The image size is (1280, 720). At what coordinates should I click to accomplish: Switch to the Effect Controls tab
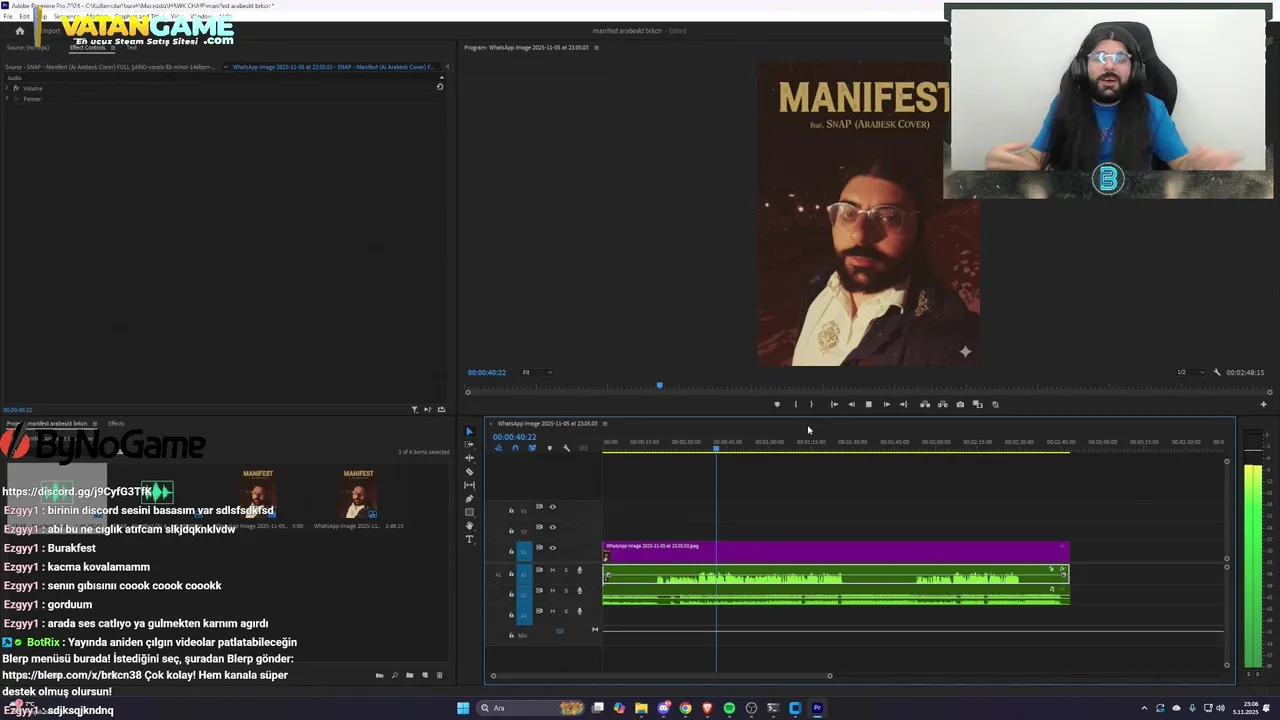(x=87, y=47)
